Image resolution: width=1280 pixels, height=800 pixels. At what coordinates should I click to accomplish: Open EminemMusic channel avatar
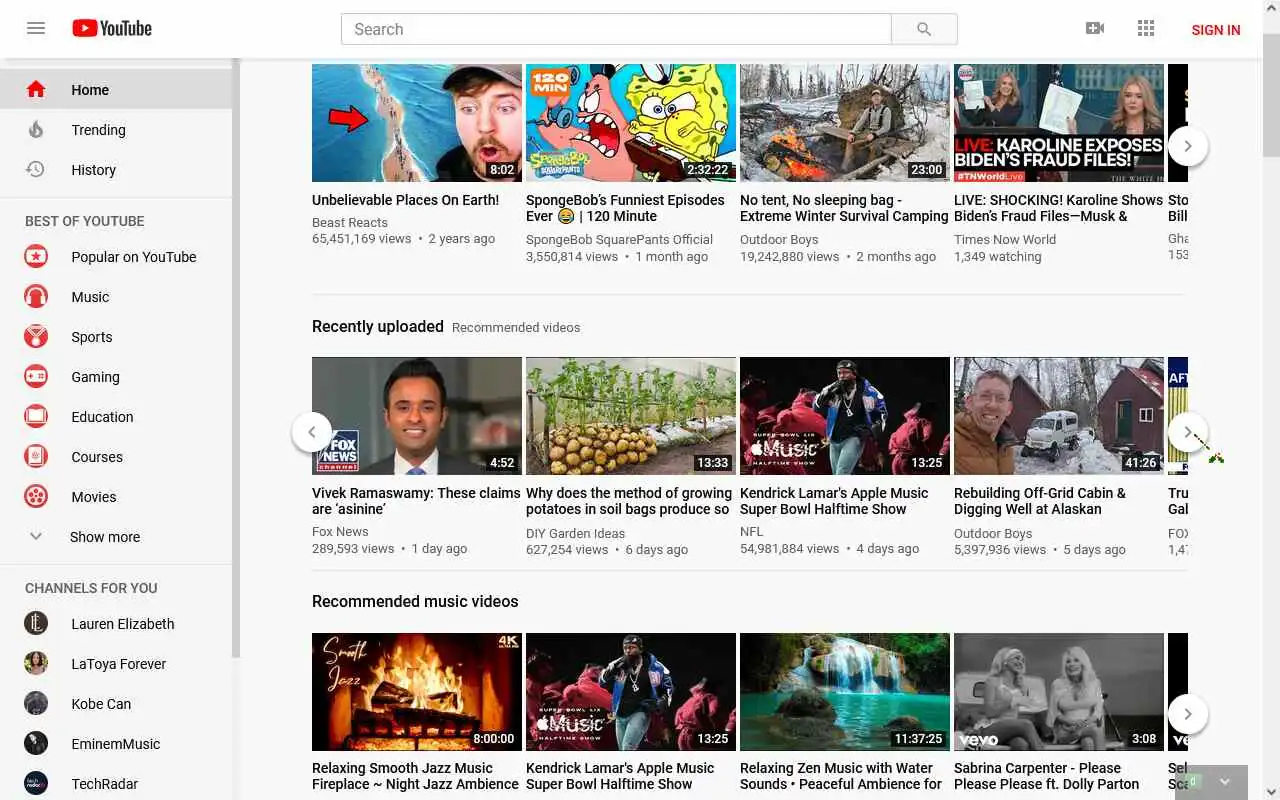click(x=36, y=744)
